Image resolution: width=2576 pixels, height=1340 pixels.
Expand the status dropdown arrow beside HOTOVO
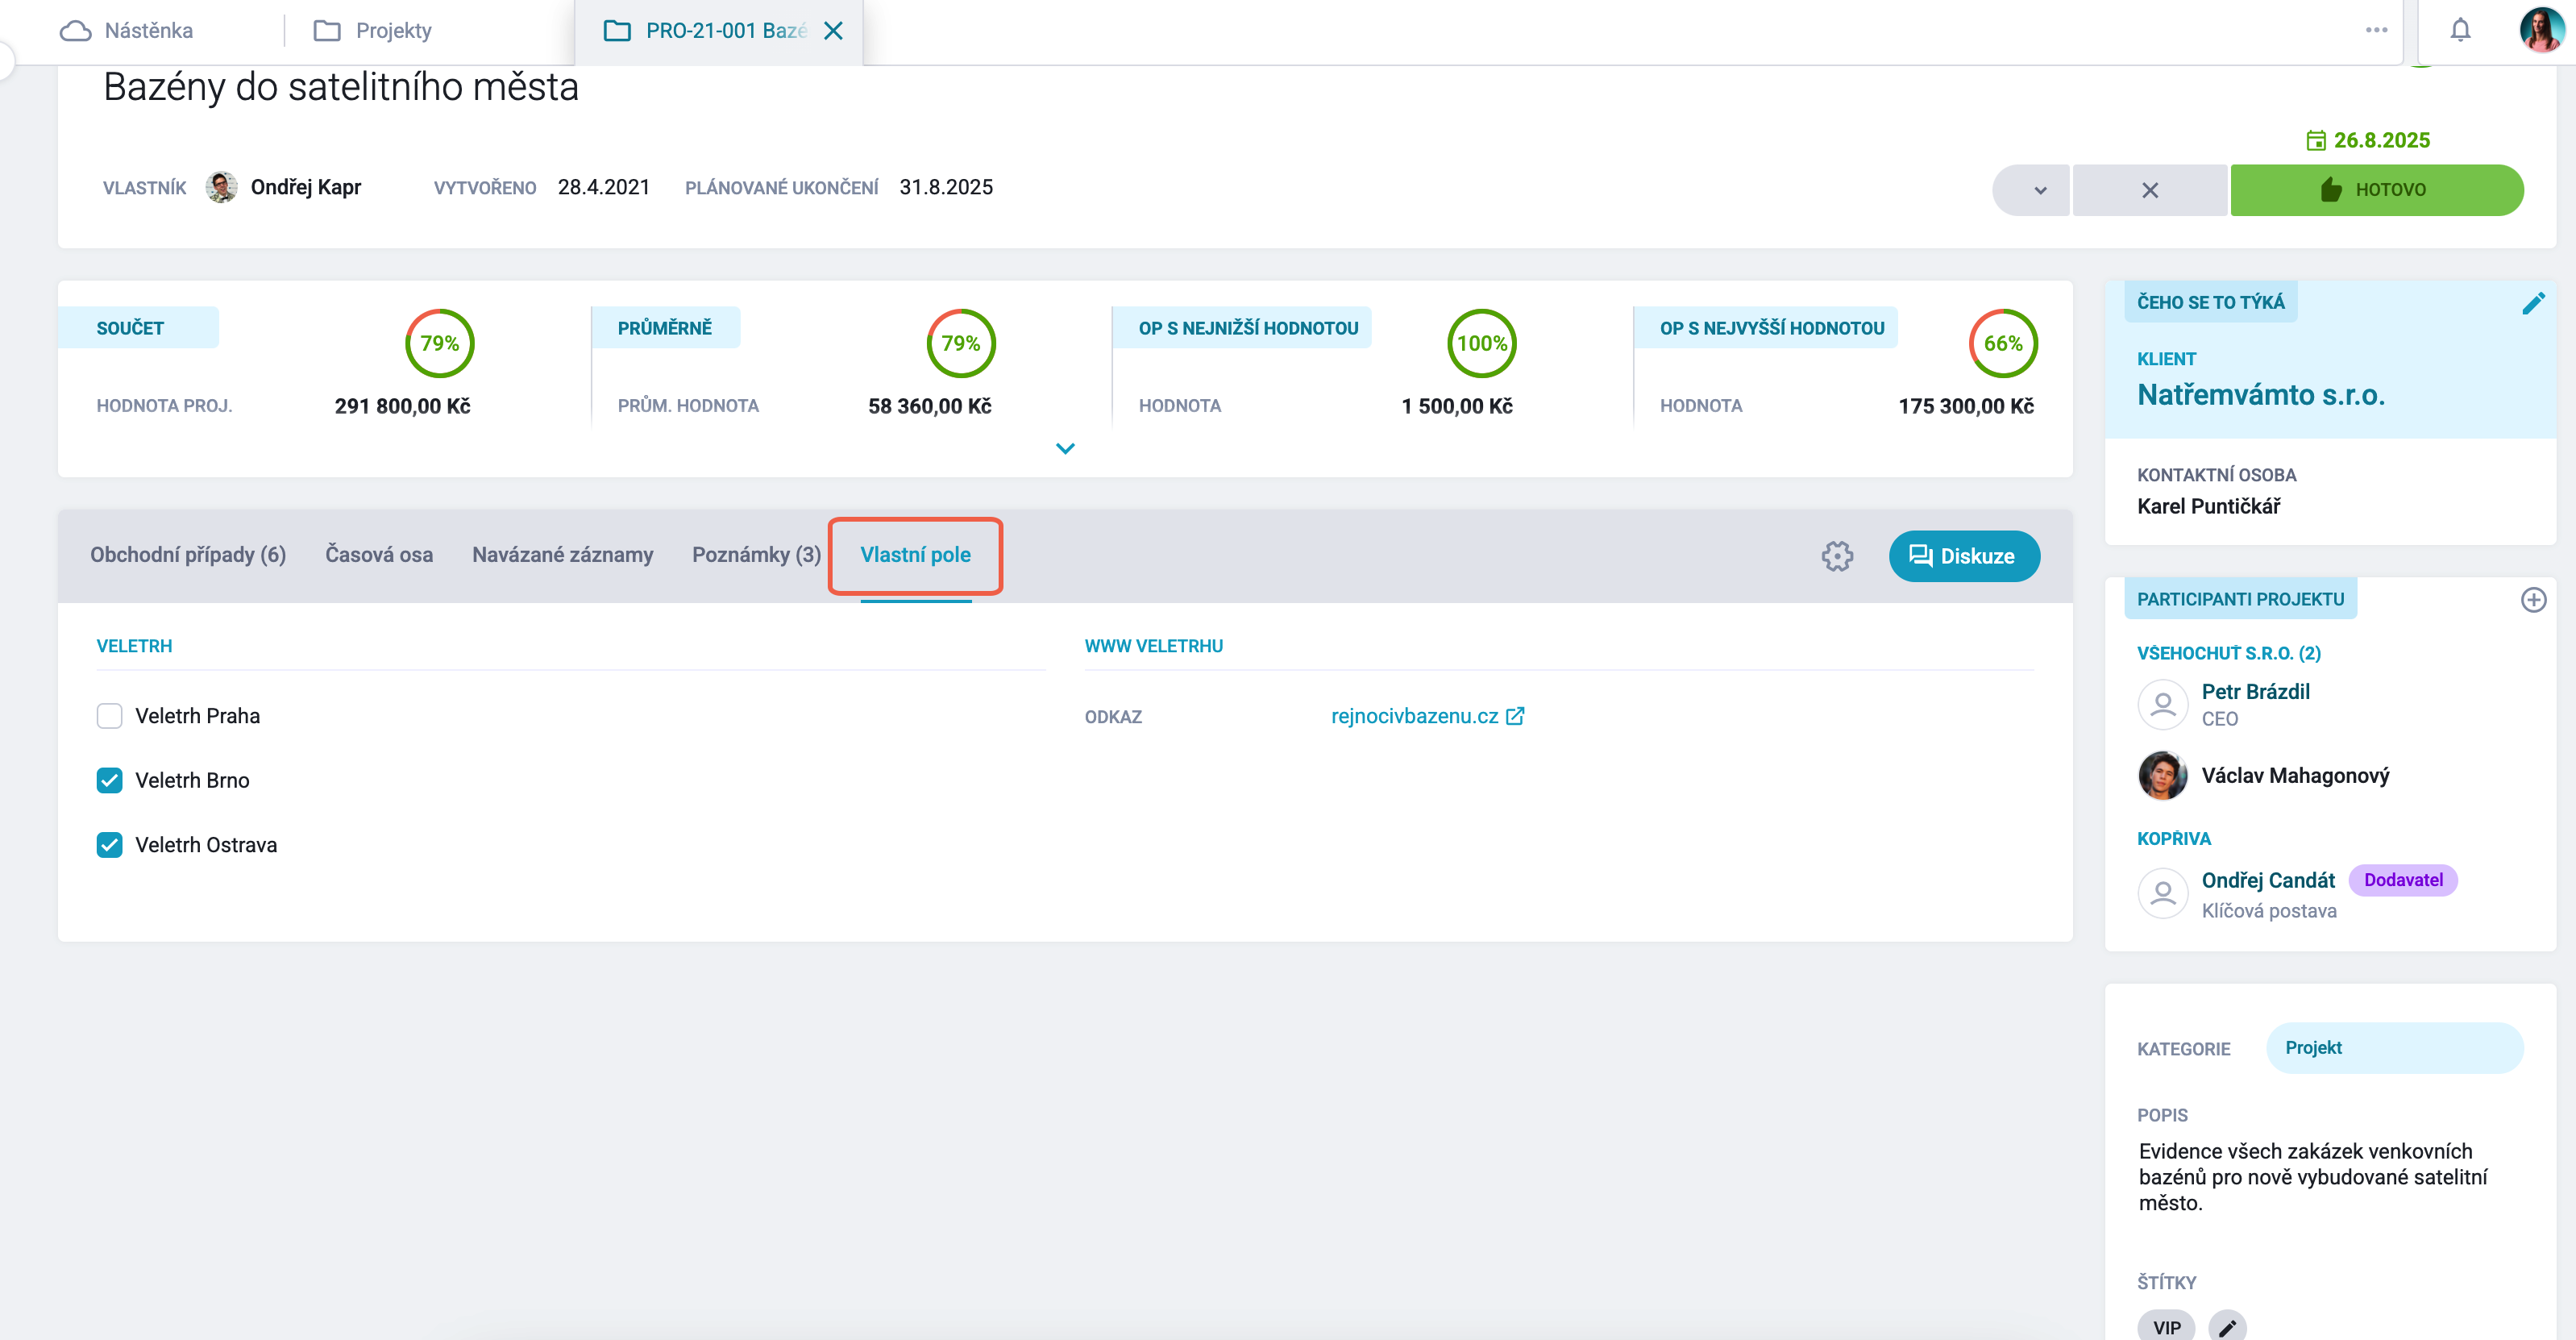(x=2039, y=190)
